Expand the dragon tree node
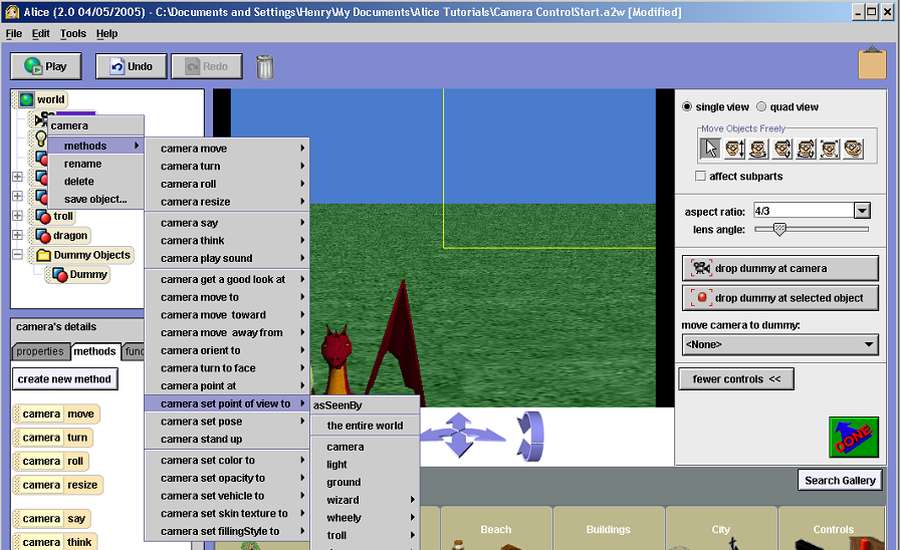The width and height of the screenshot is (900, 550). click(18, 235)
